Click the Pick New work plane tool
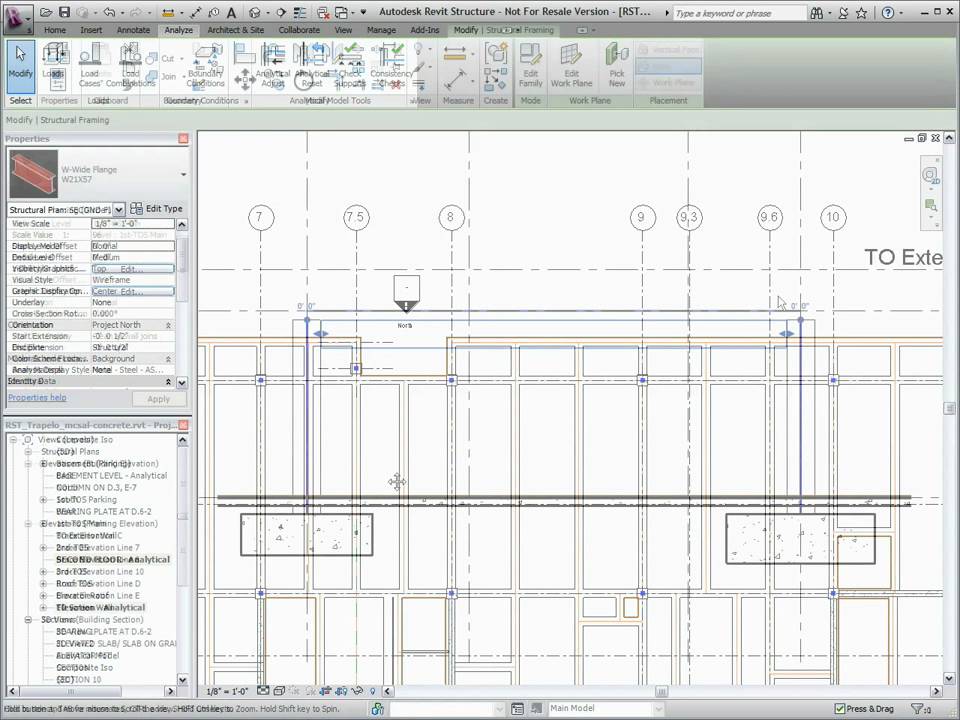This screenshot has height=720, width=960. pyautogui.click(x=617, y=66)
